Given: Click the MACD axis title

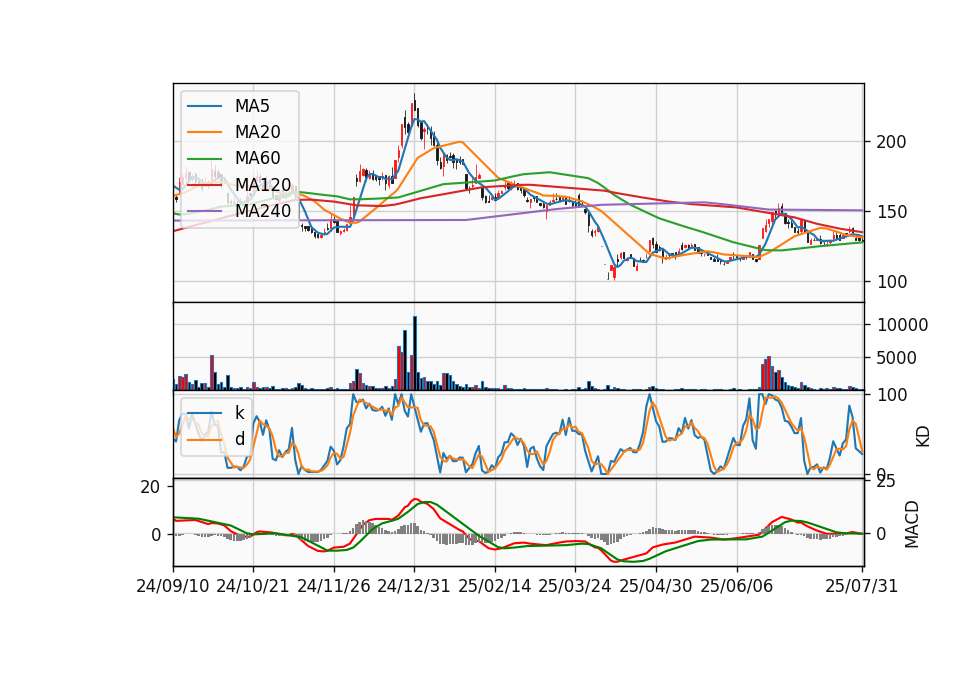Looking at the screenshot, I should (912, 524).
